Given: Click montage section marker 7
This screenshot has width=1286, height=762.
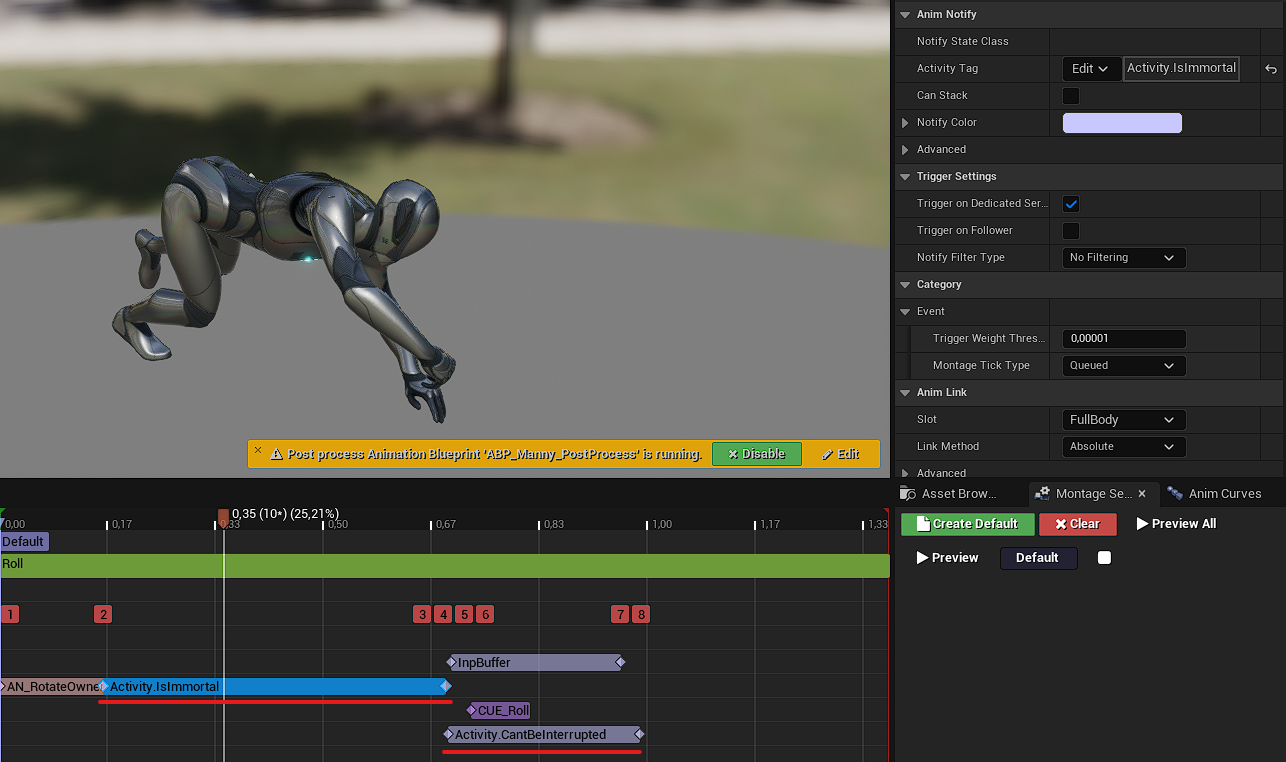Looking at the screenshot, I should tap(620, 614).
